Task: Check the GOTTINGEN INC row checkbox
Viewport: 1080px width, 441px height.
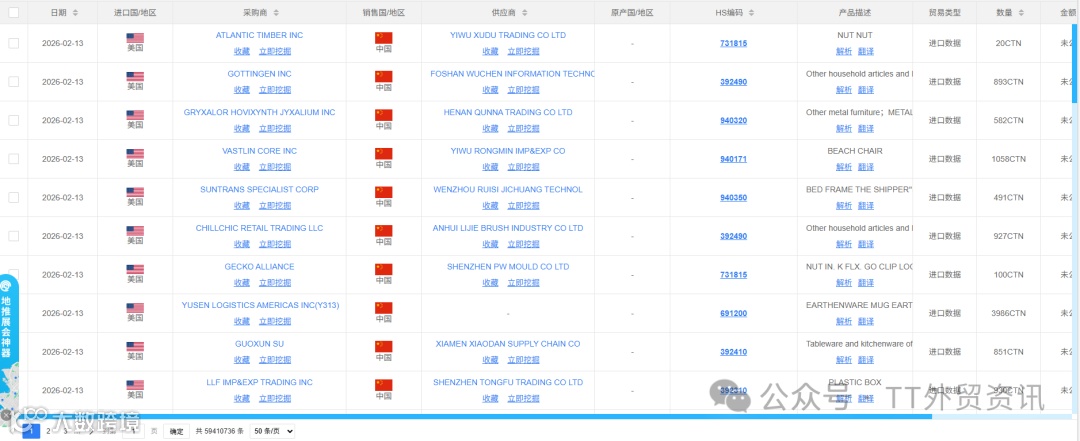Action: pos(14,81)
